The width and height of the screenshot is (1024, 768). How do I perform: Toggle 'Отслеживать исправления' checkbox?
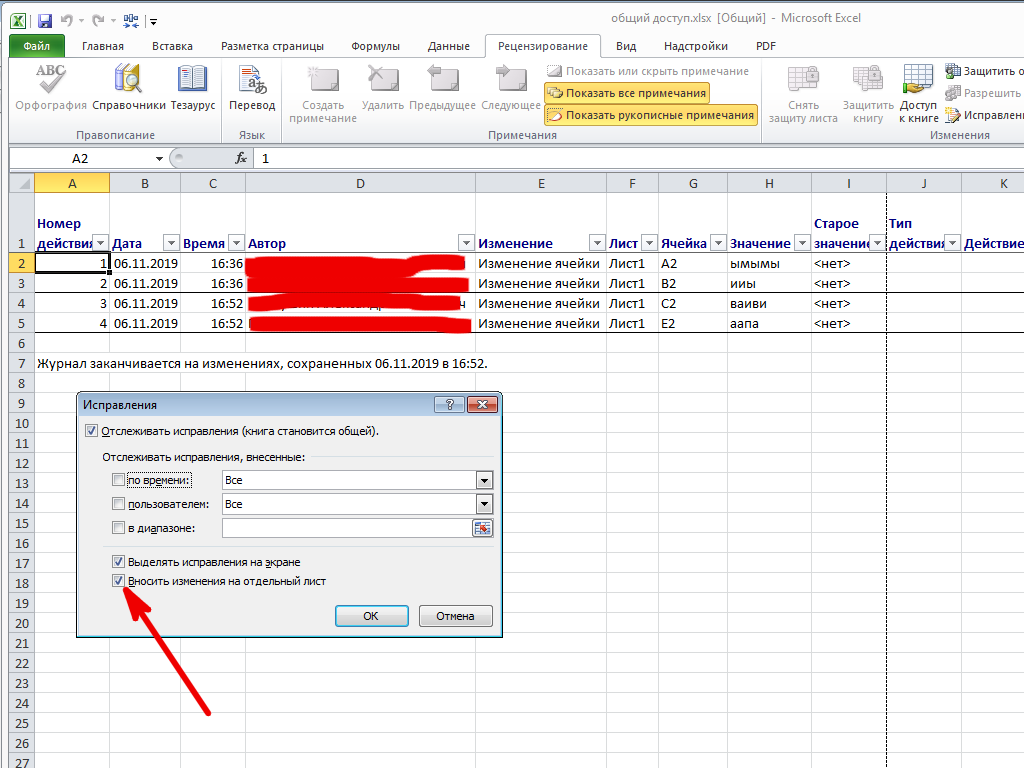coord(92,431)
